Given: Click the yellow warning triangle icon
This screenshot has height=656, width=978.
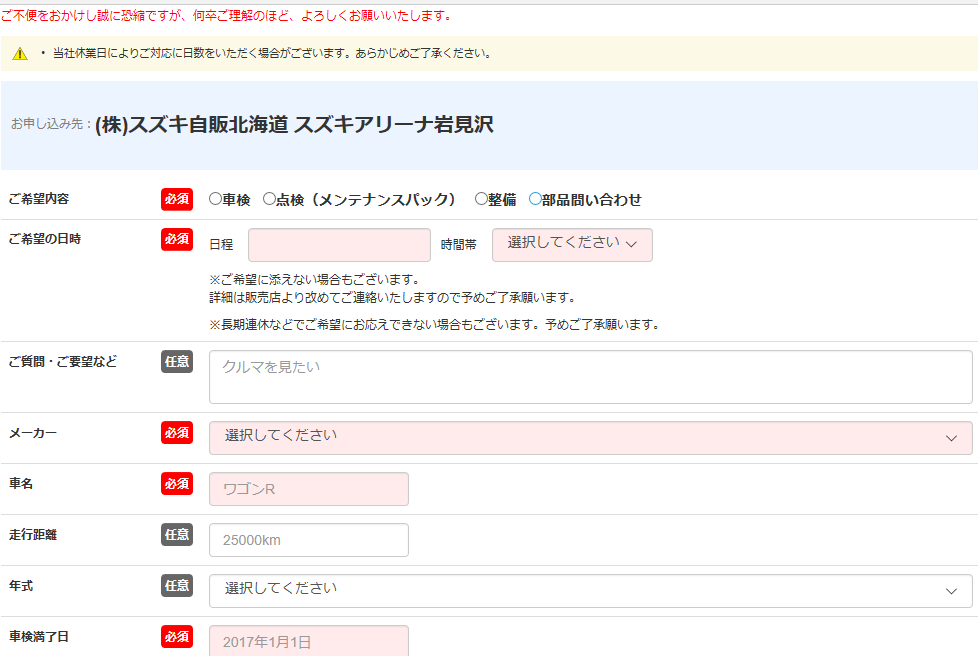Looking at the screenshot, I should tap(20, 54).
